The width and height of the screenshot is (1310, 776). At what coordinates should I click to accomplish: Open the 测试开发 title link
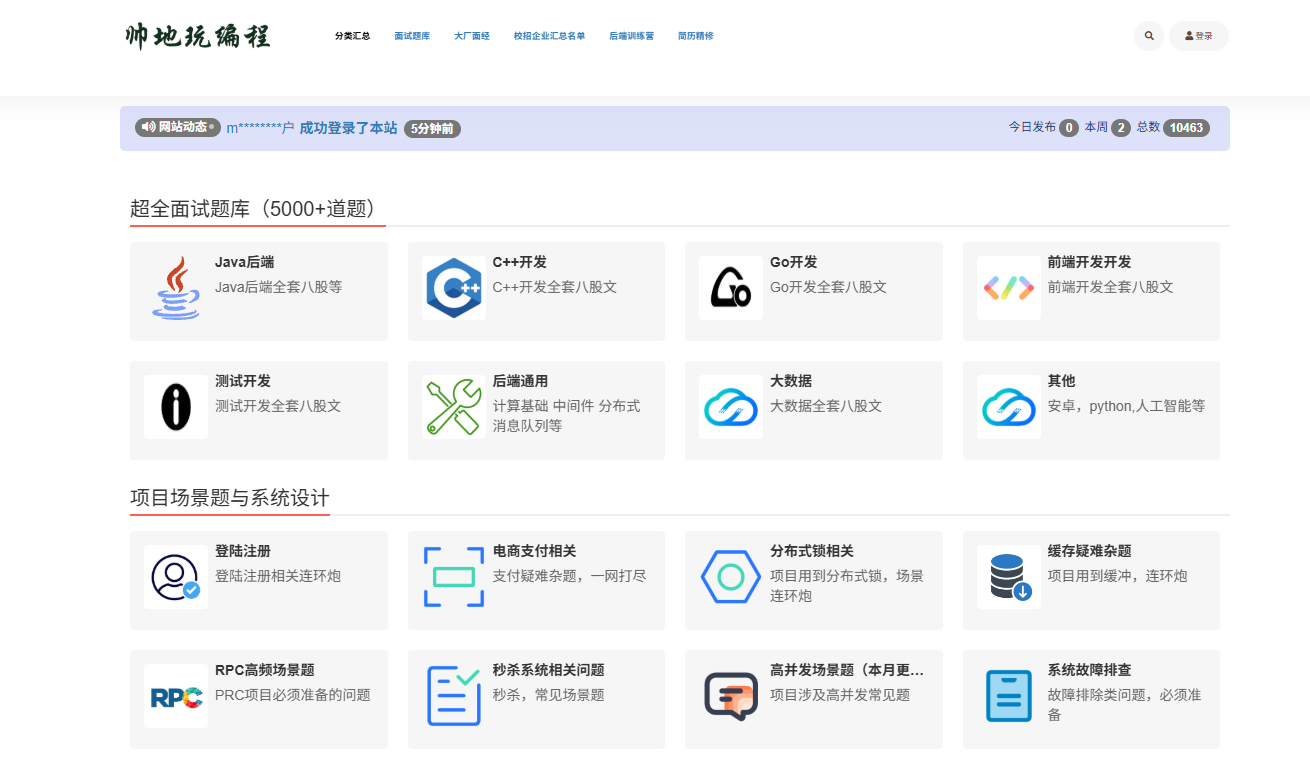click(243, 381)
